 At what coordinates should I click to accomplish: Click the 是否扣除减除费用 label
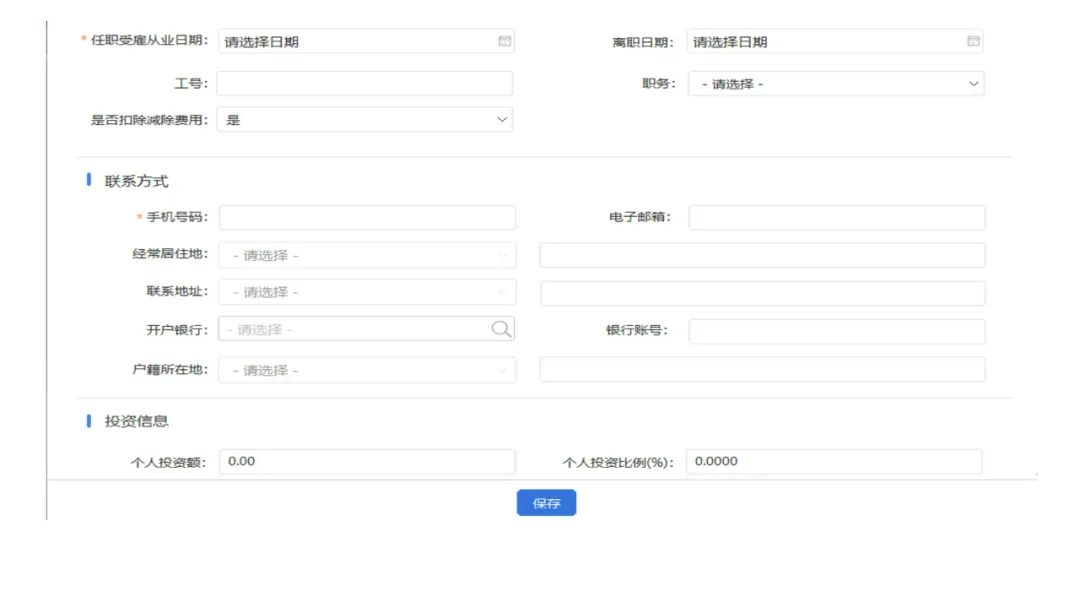(x=149, y=120)
